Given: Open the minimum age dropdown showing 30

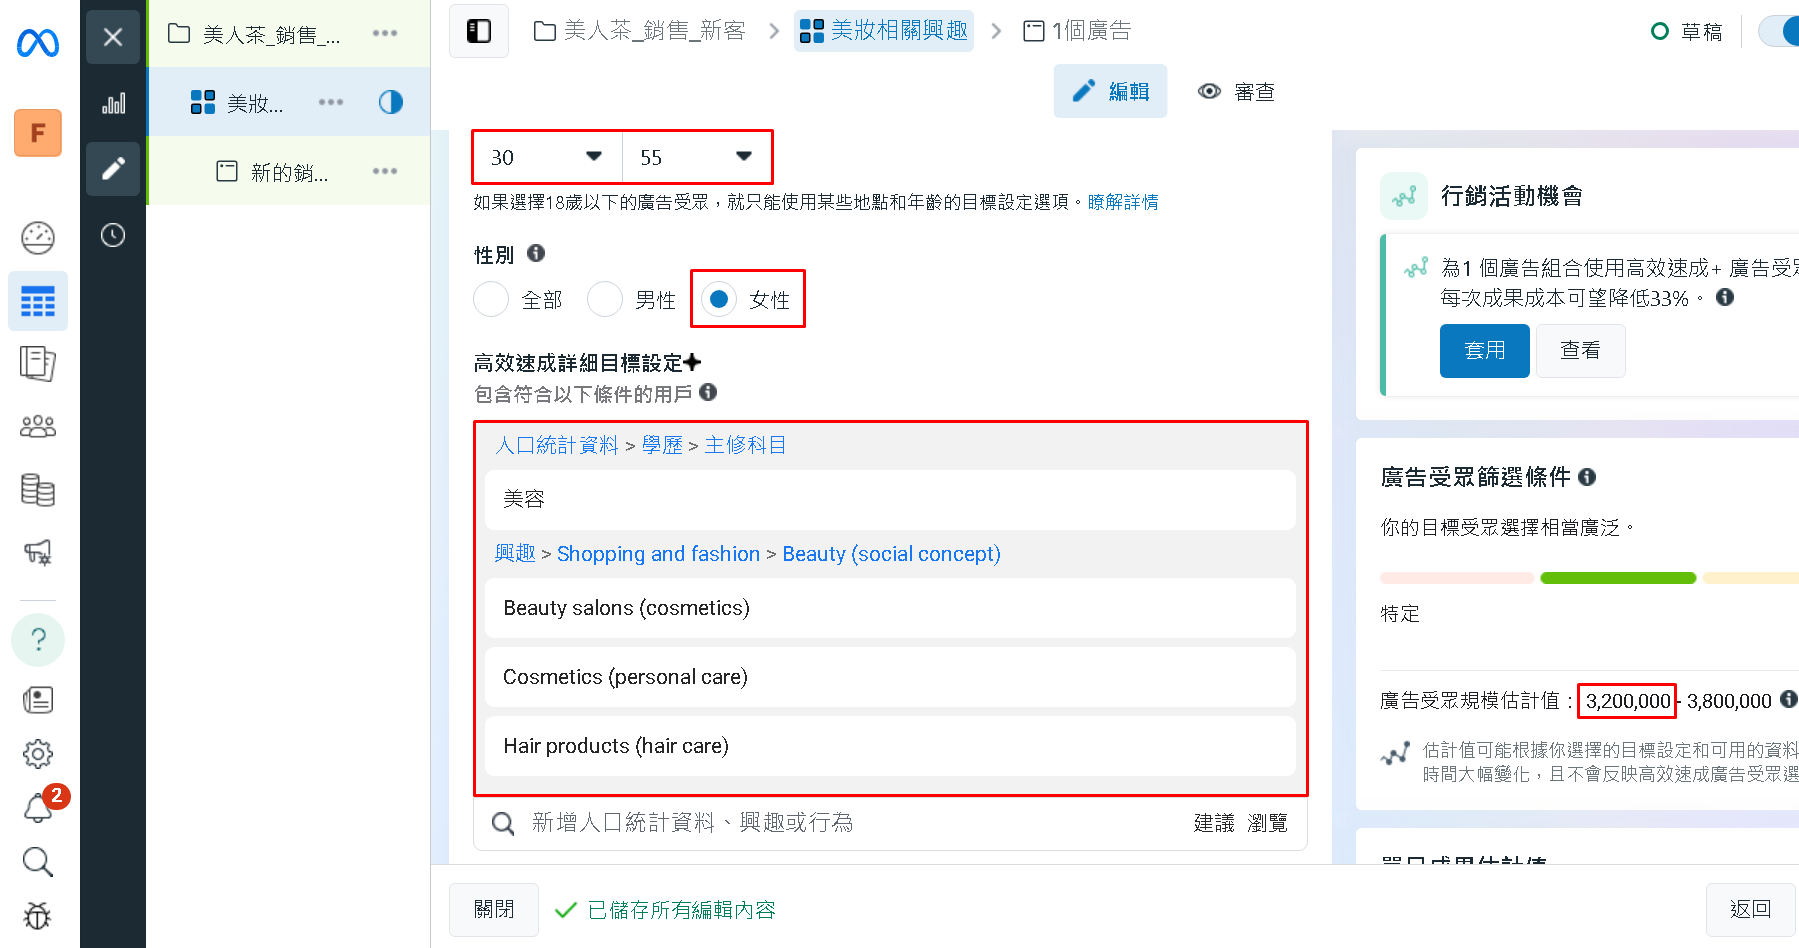Looking at the screenshot, I should coord(548,157).
